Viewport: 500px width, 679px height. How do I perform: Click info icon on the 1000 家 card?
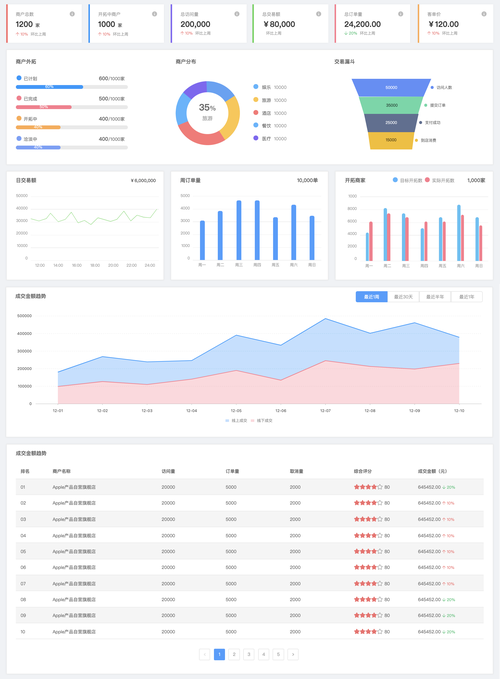155,14
